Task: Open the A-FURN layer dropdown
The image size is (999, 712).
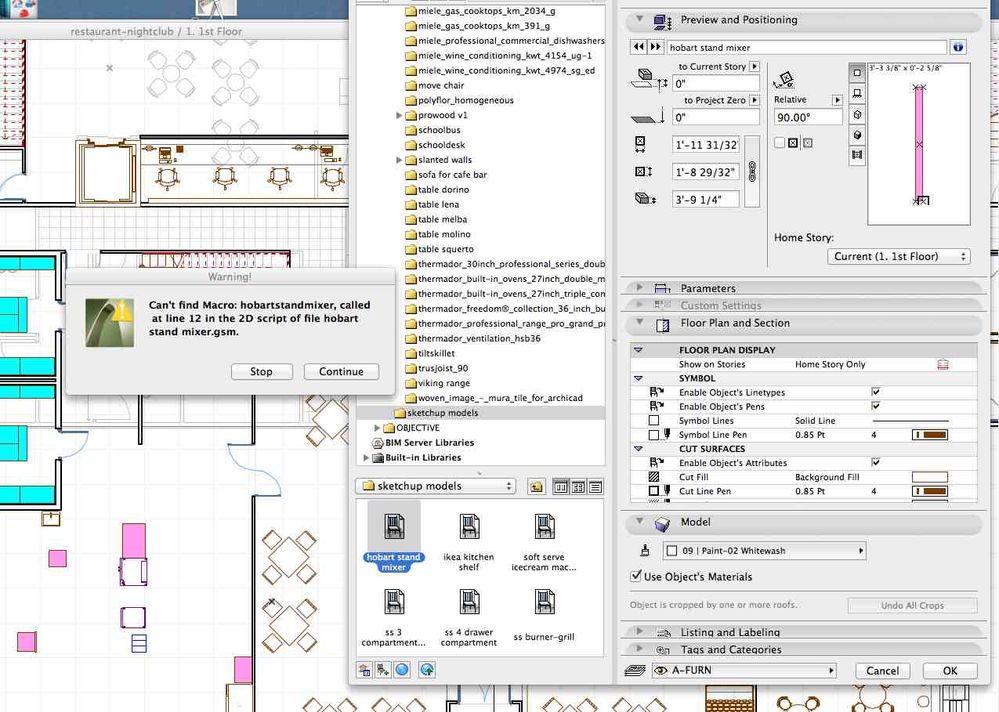Action: tap(745, 671)
